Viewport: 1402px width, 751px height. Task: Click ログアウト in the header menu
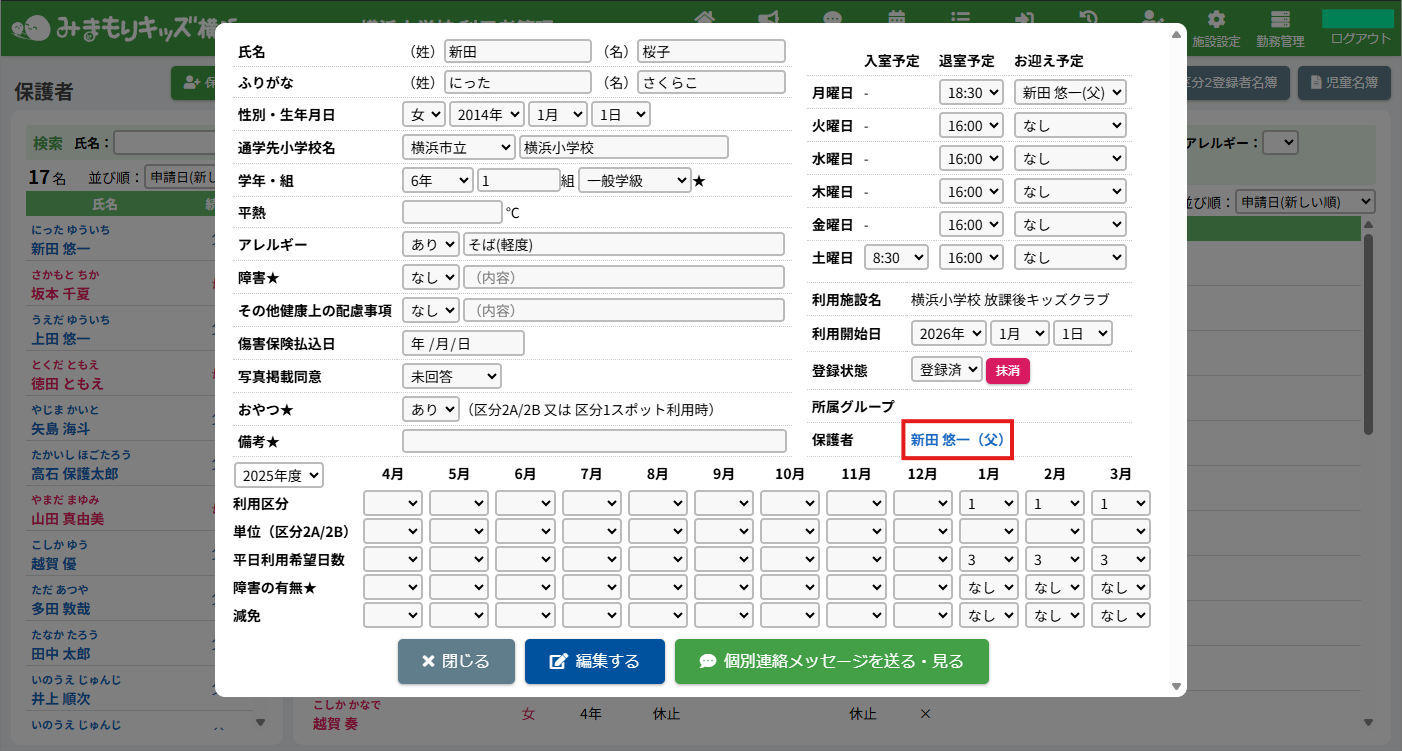pyautogui.click(x=1360, y=38)
